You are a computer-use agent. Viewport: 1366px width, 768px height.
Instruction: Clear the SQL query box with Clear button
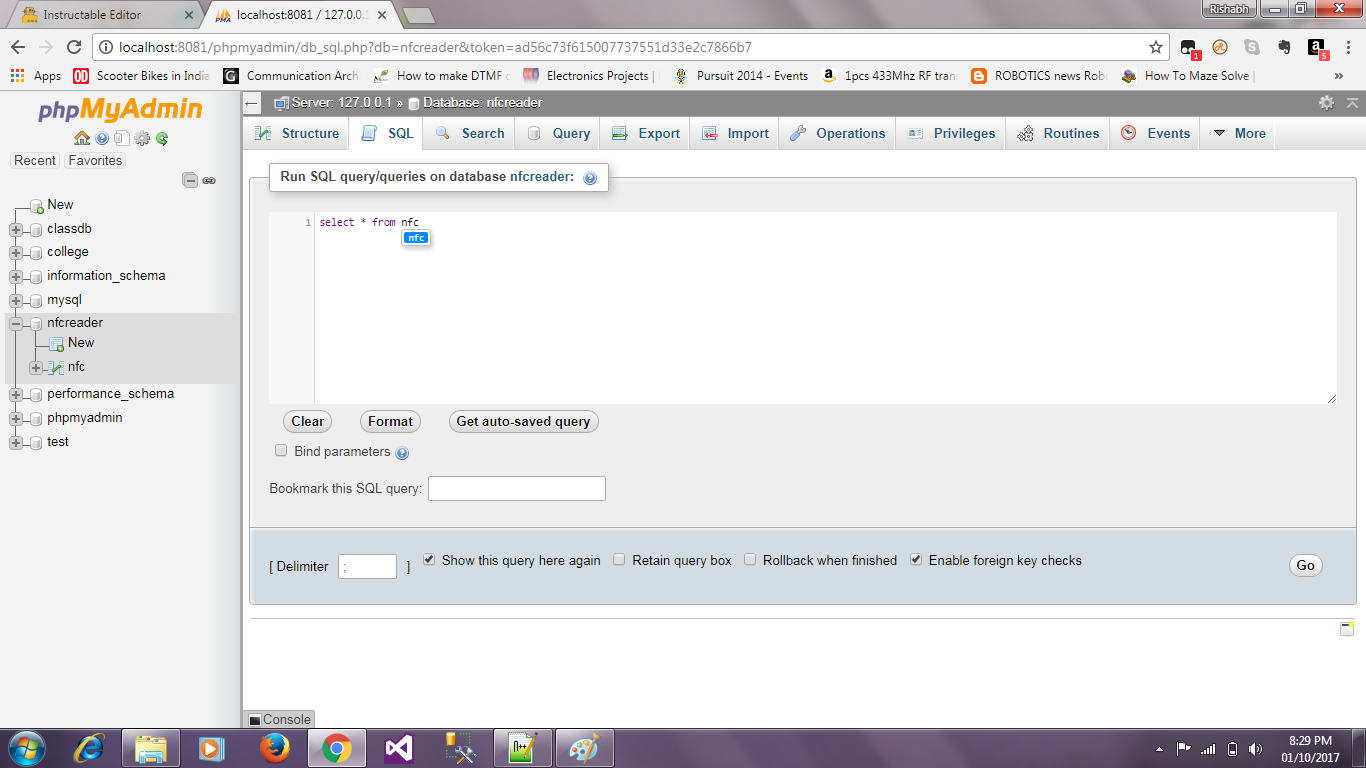(x=307, y=421)
